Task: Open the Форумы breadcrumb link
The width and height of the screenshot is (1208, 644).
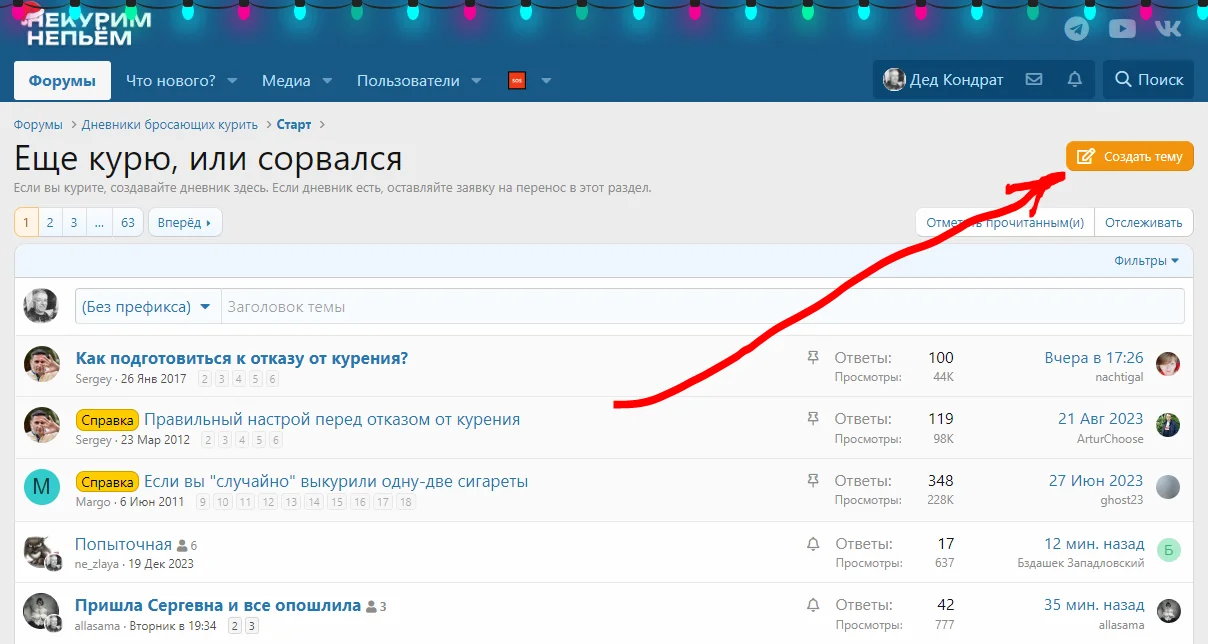Action: click(38, 125)
